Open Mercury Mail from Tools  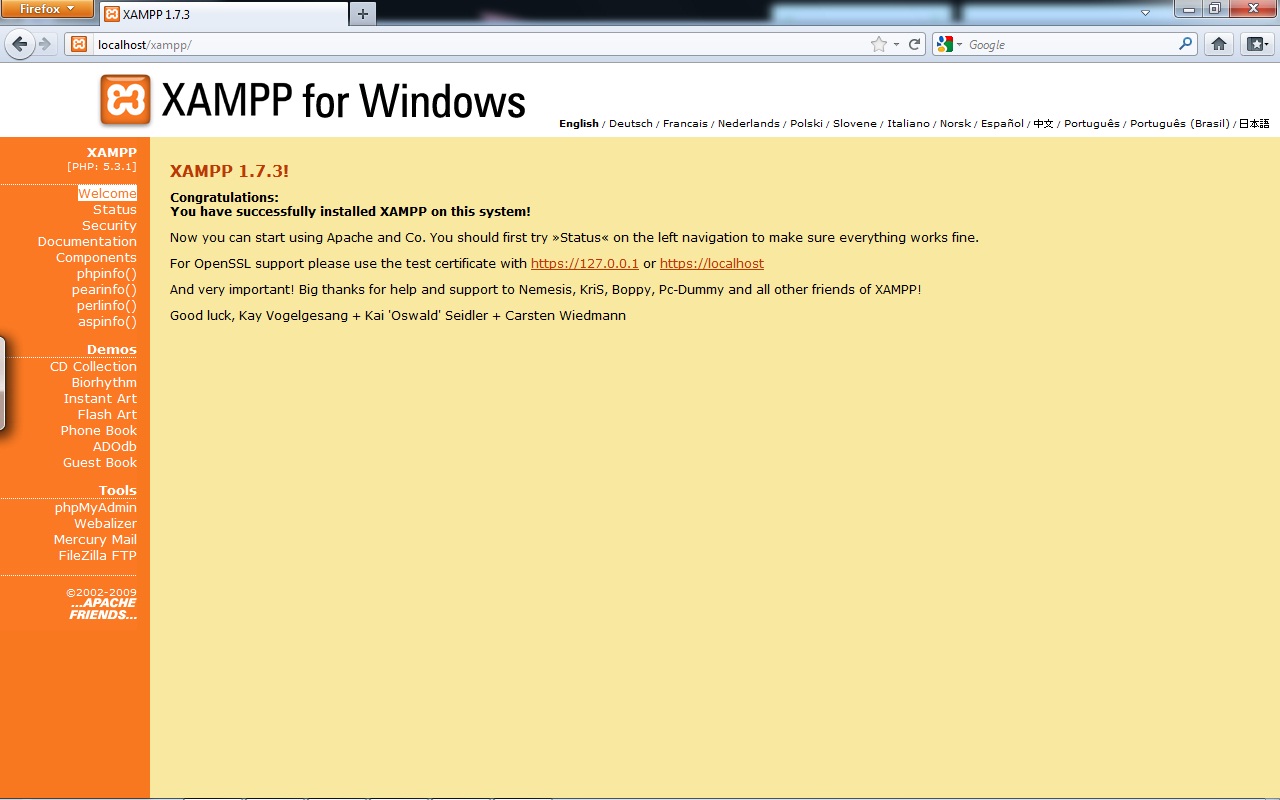(x=95, y=539)
